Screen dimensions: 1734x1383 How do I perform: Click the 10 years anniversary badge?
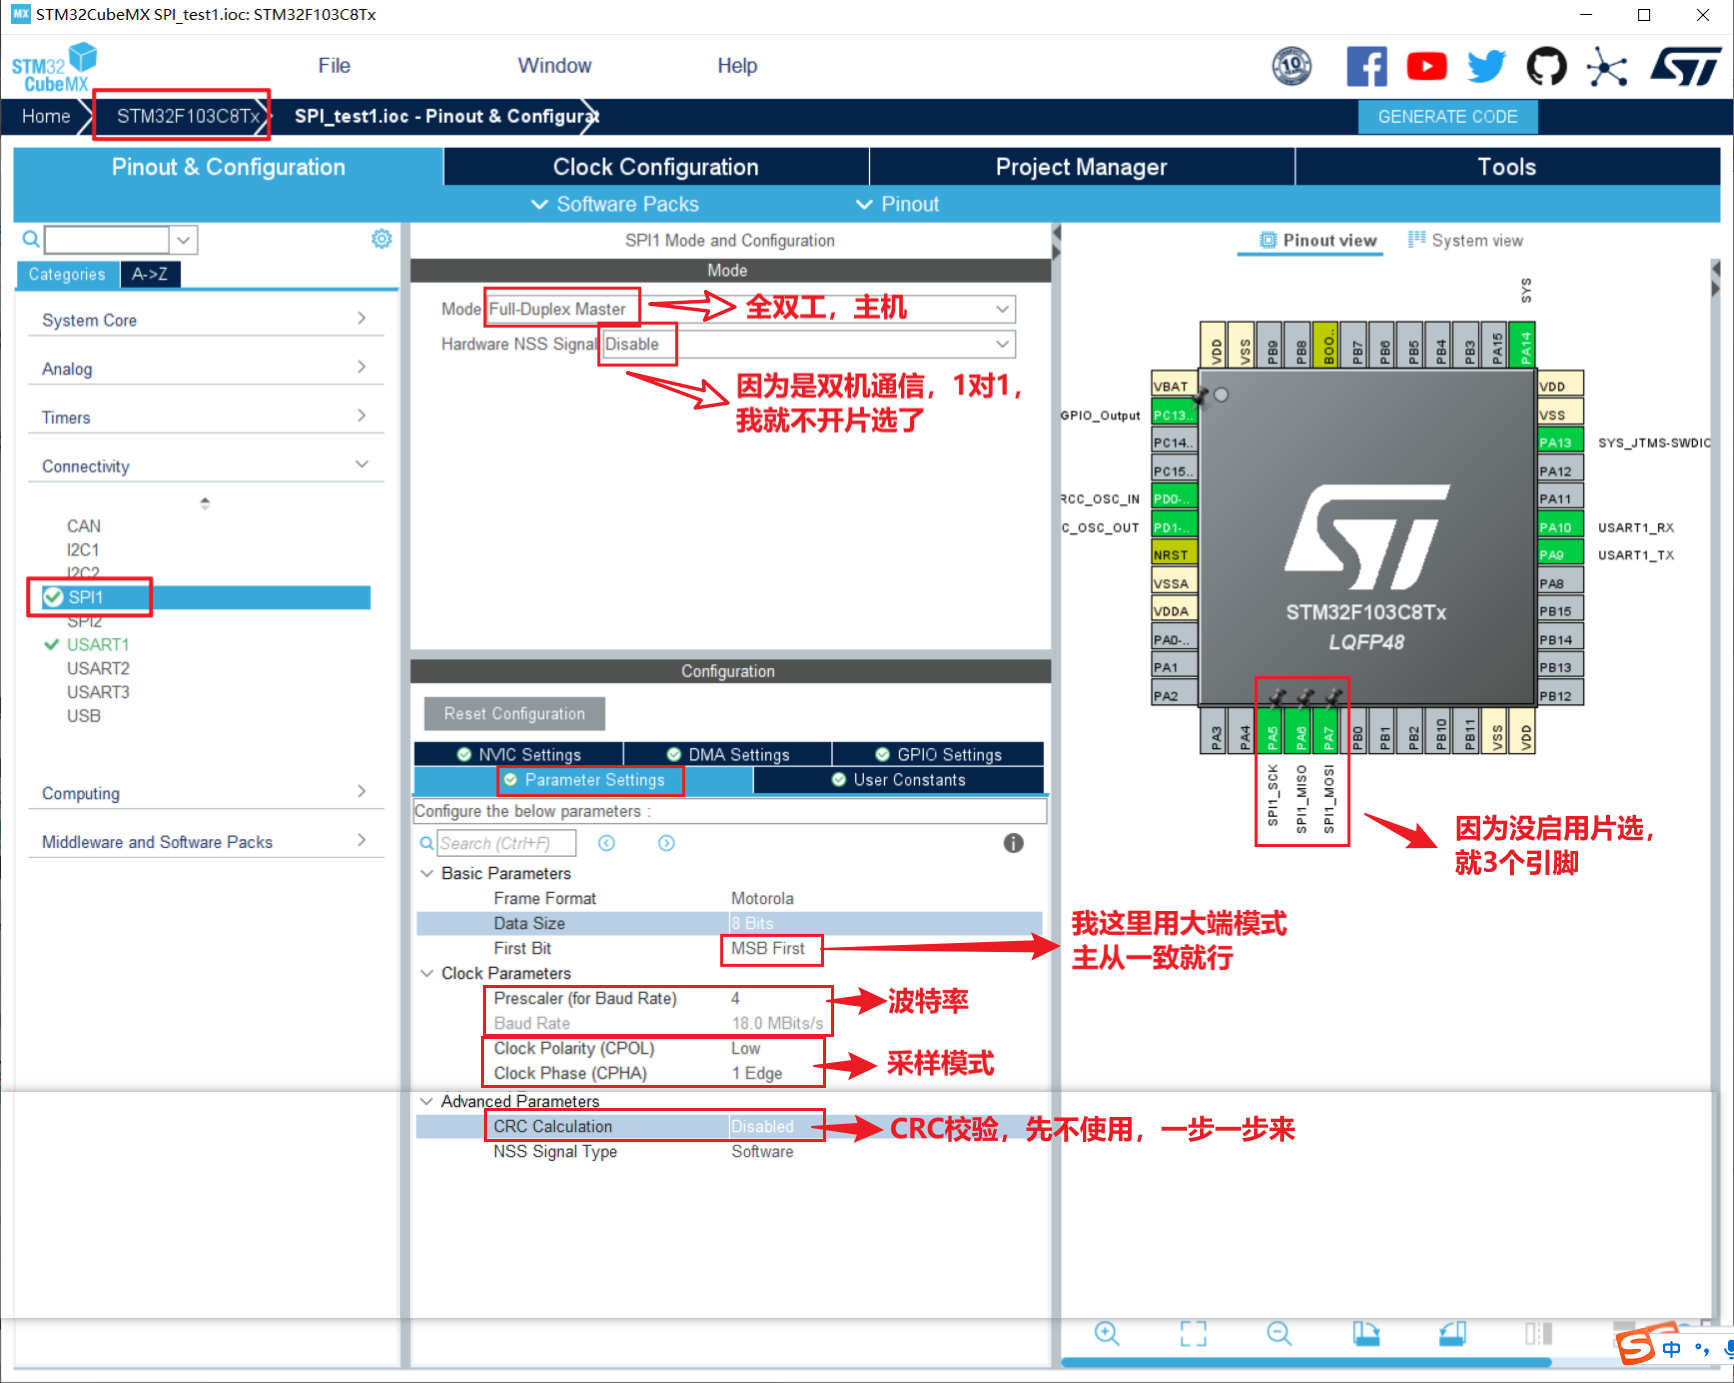(x=1292, y=67)
